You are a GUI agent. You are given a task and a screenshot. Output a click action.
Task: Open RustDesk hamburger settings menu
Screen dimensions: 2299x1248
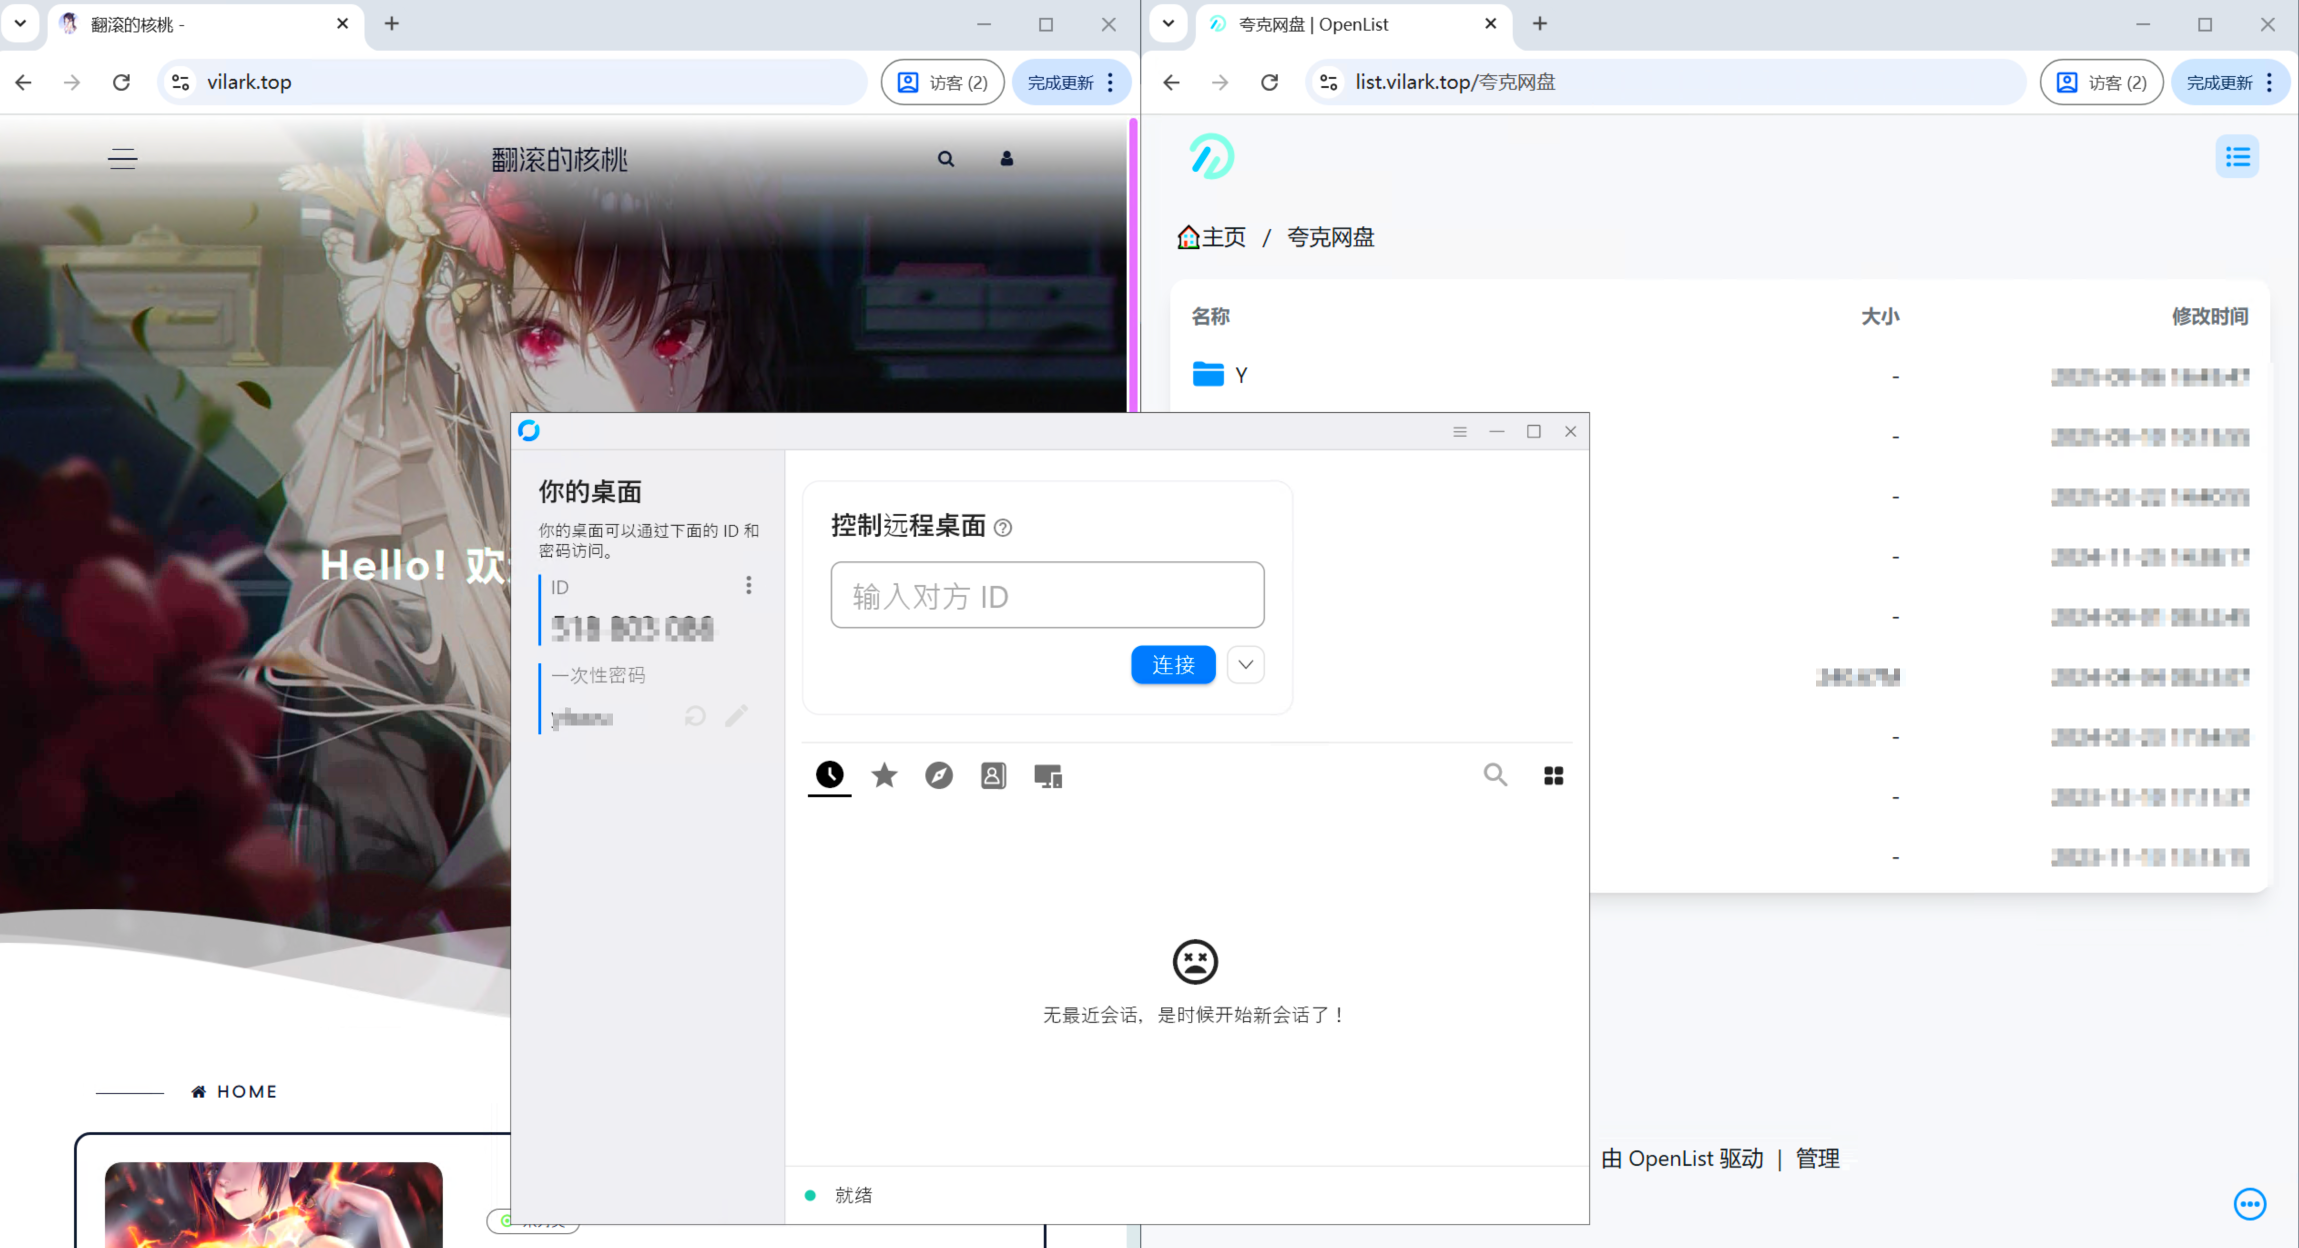click(x=1460, y=431)
